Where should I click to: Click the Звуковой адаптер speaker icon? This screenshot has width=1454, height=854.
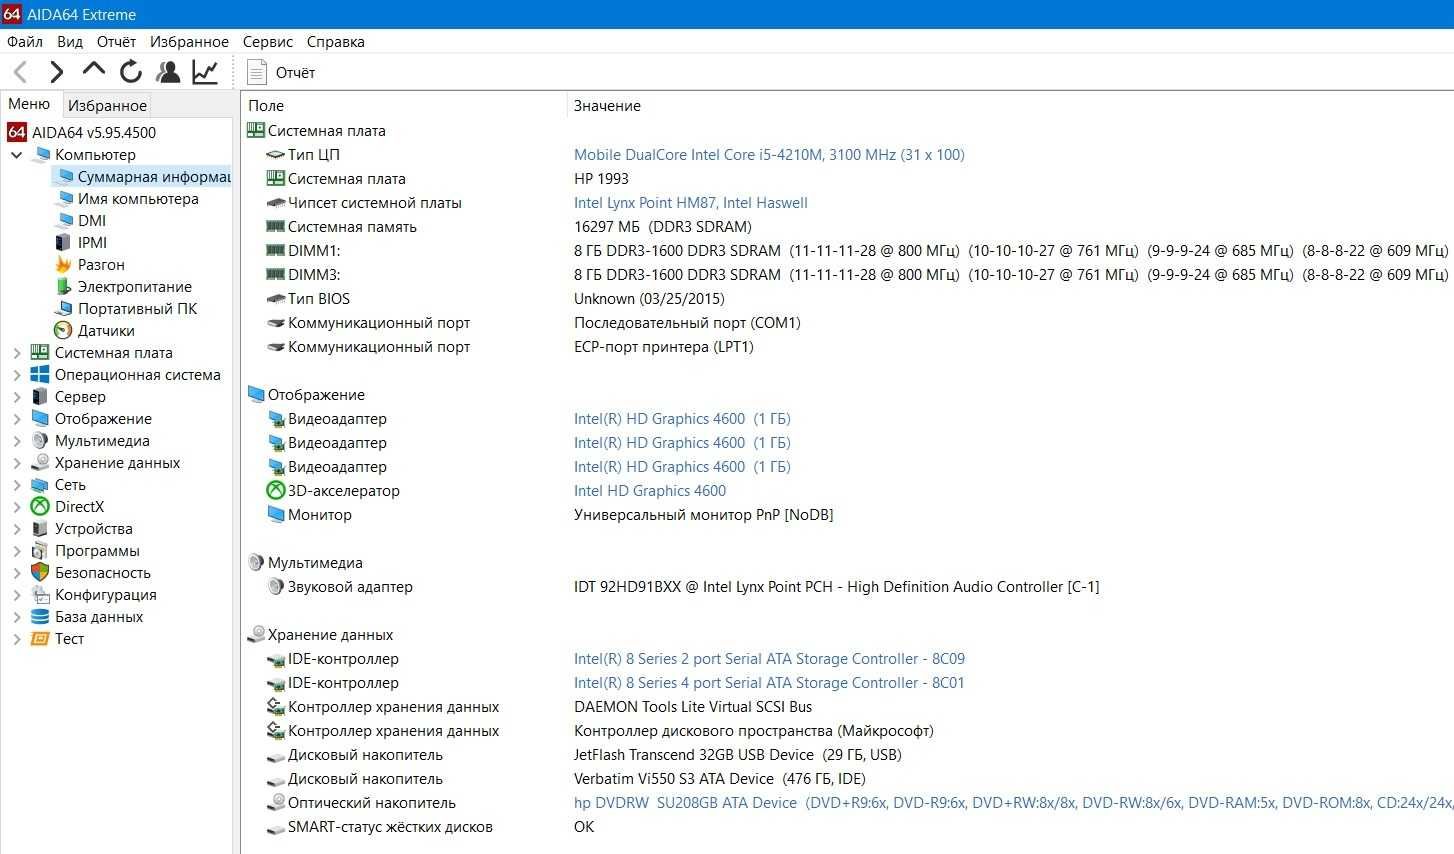pos(276,587)
